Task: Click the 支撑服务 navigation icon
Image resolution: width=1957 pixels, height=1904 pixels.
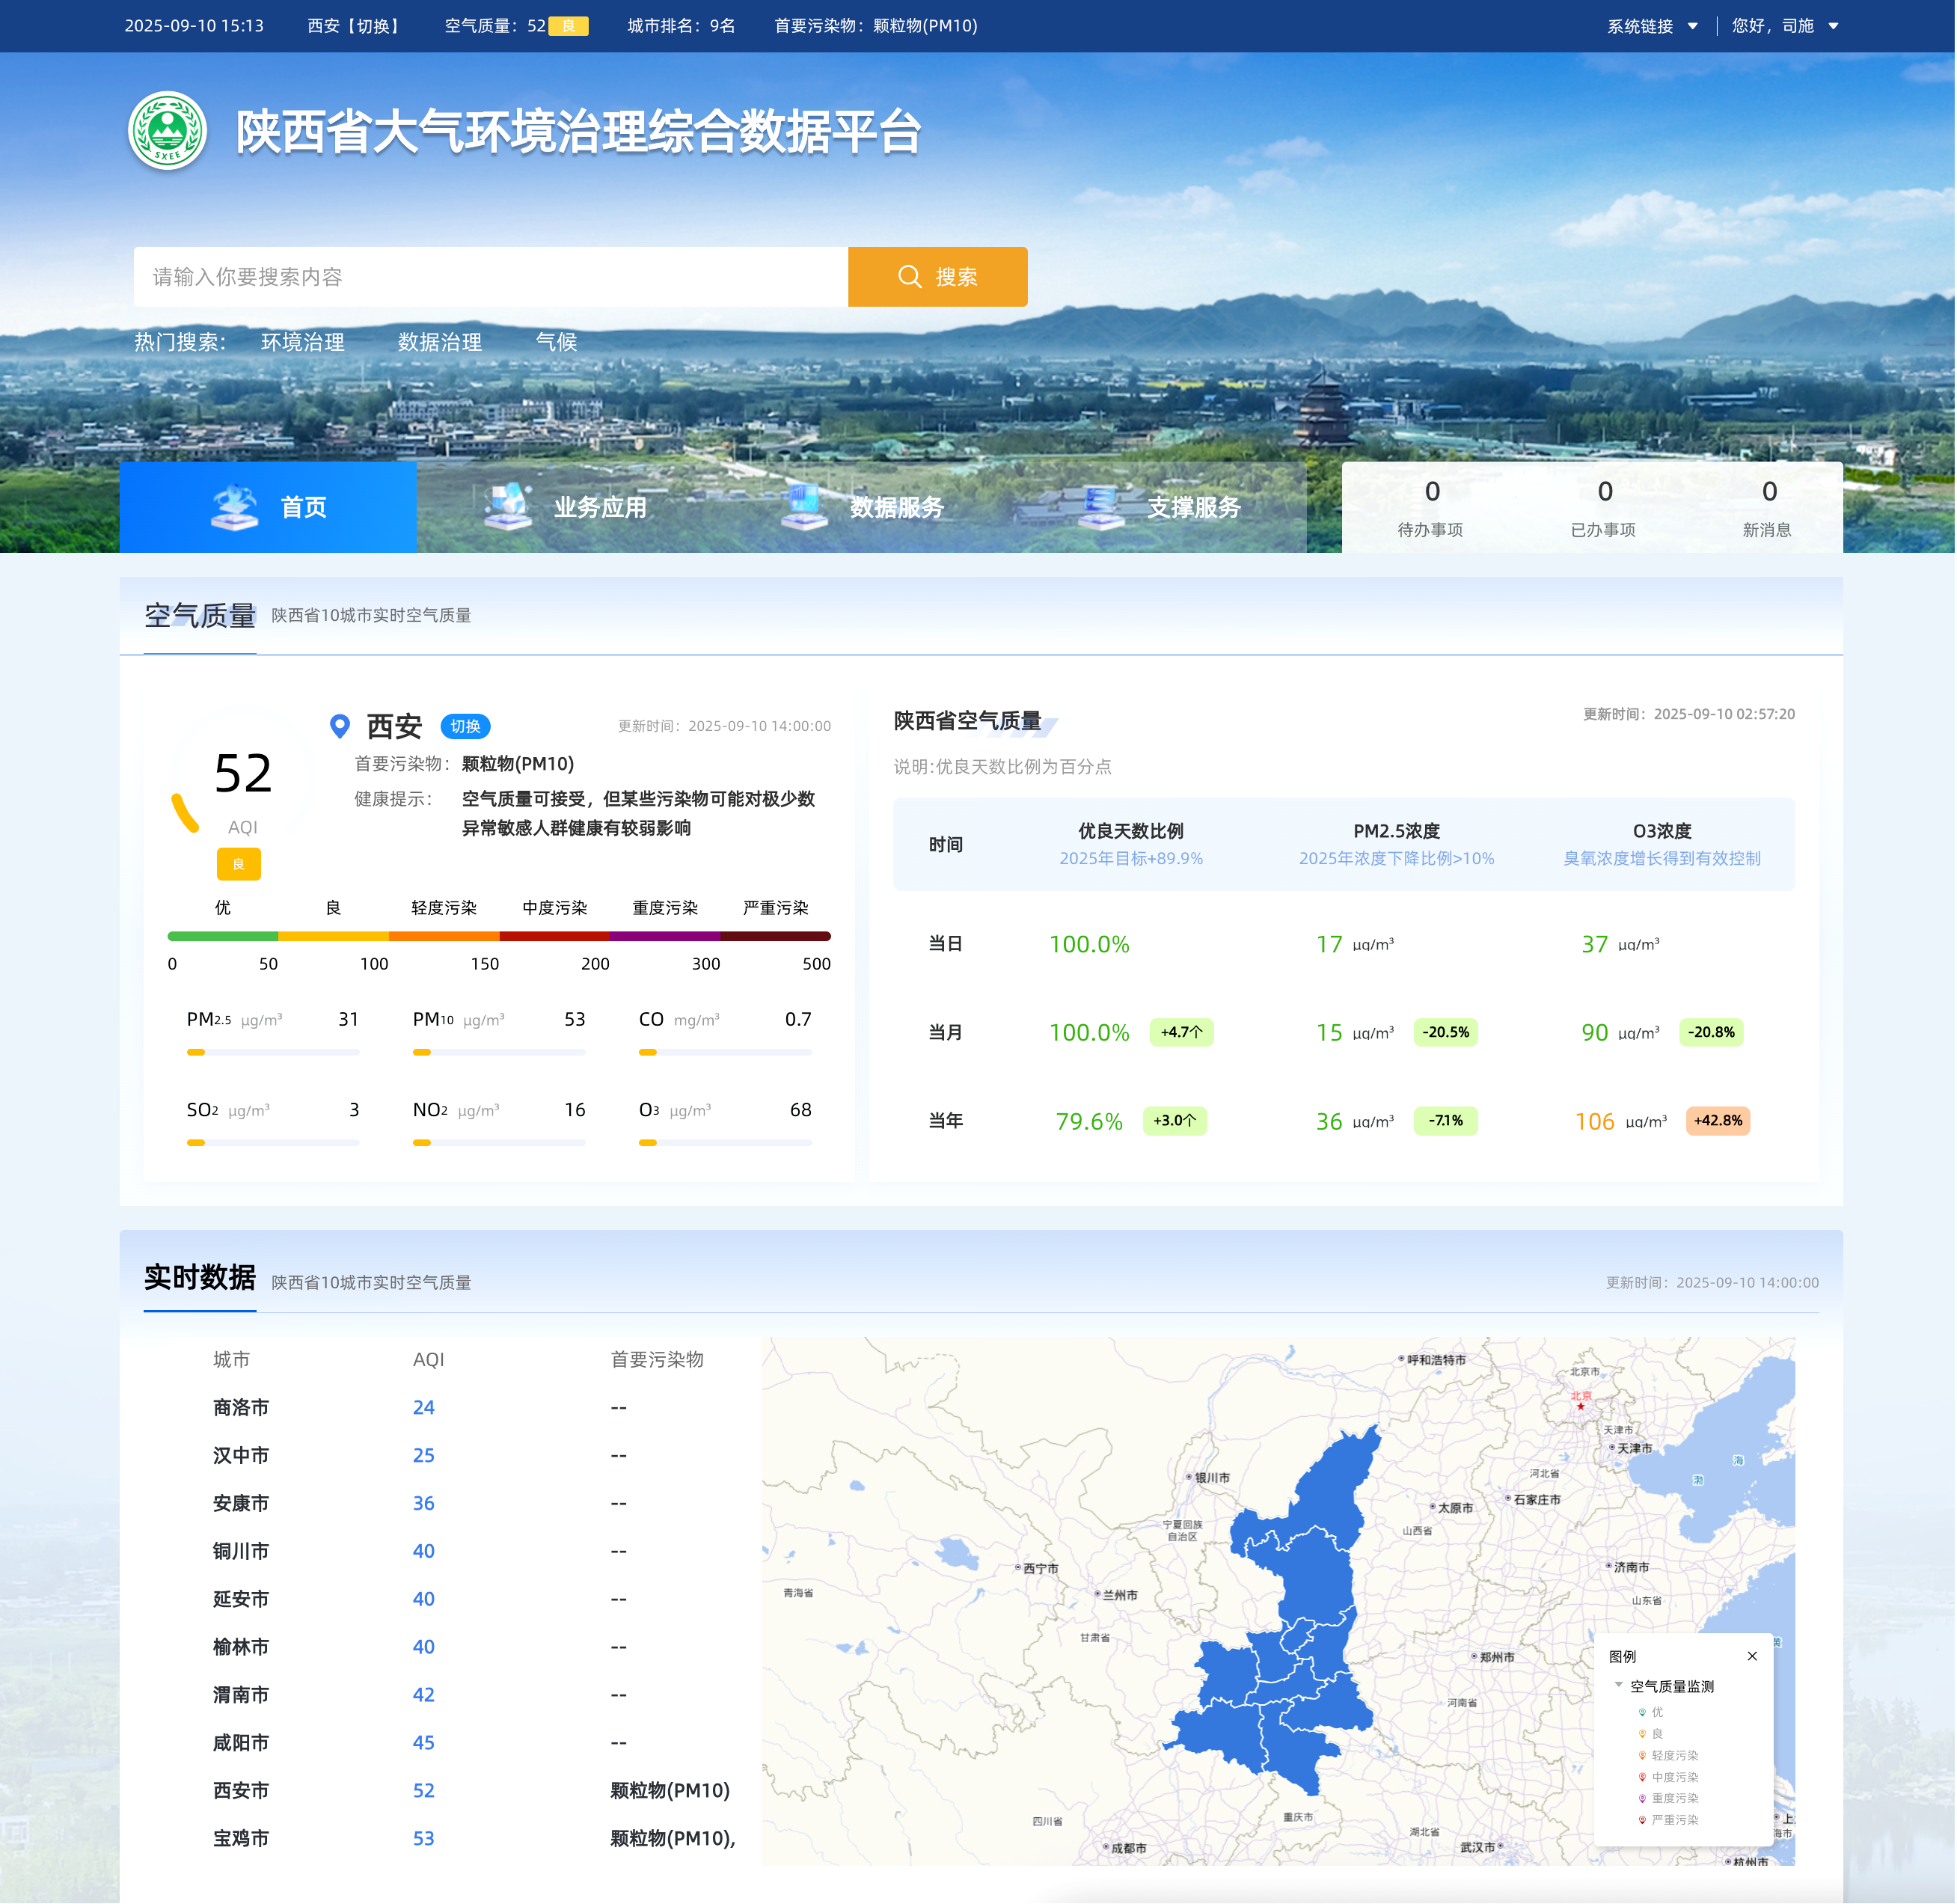Action: 1100,506
